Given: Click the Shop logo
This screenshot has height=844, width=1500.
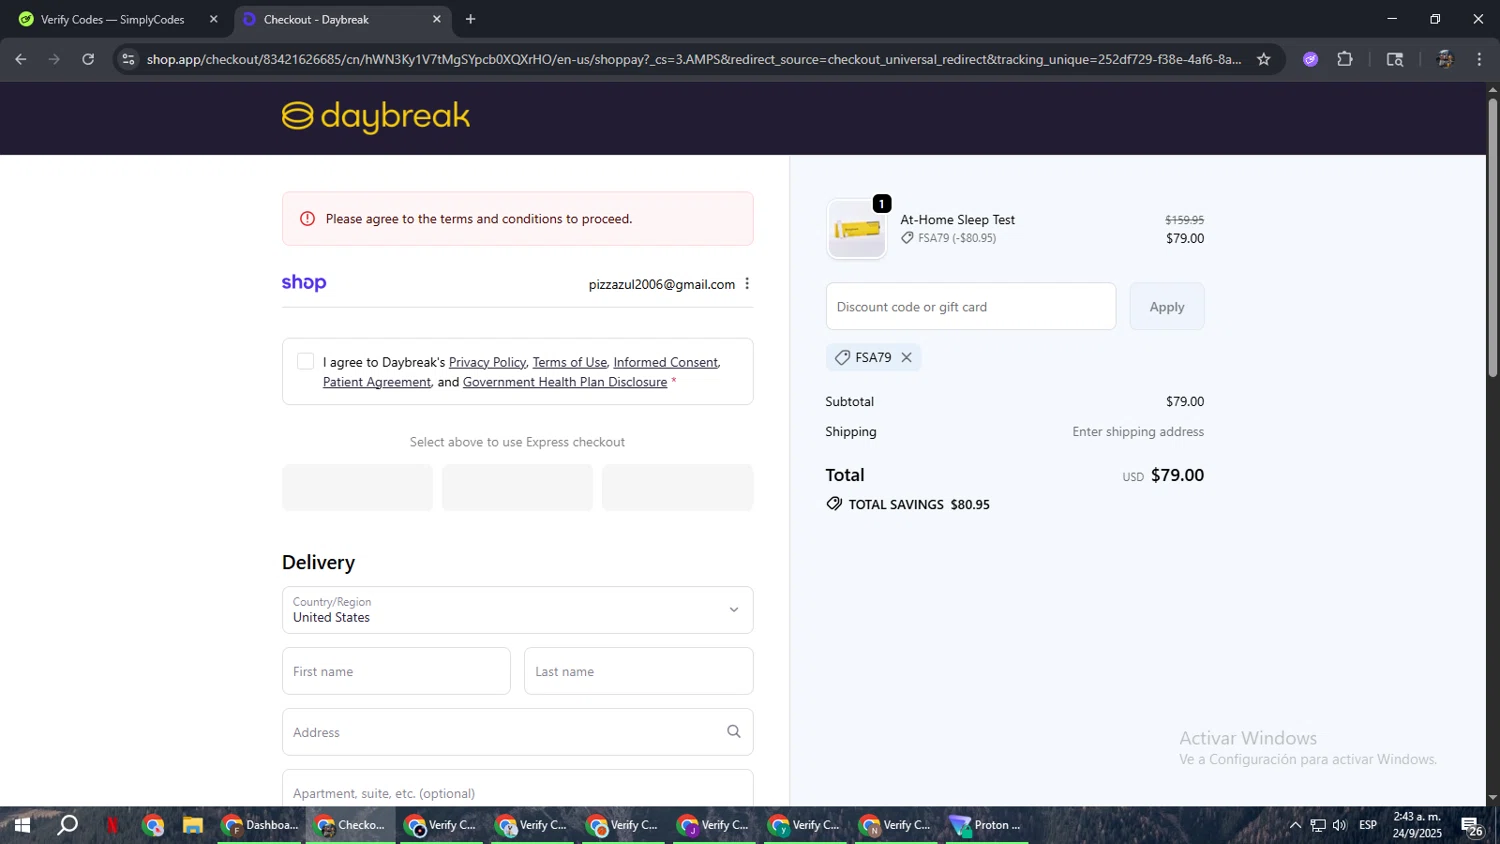Looking at the screenshot, I should [x=304, y=283].
